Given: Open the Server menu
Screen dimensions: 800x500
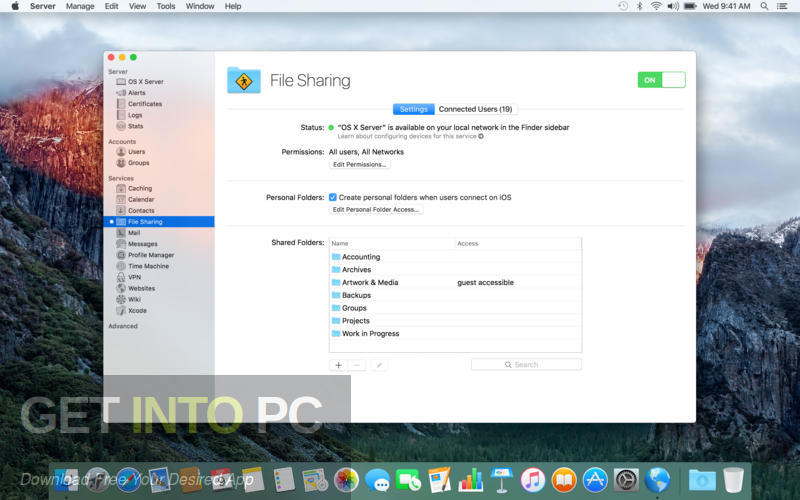Looking at the screenshot, I should 43,6.
